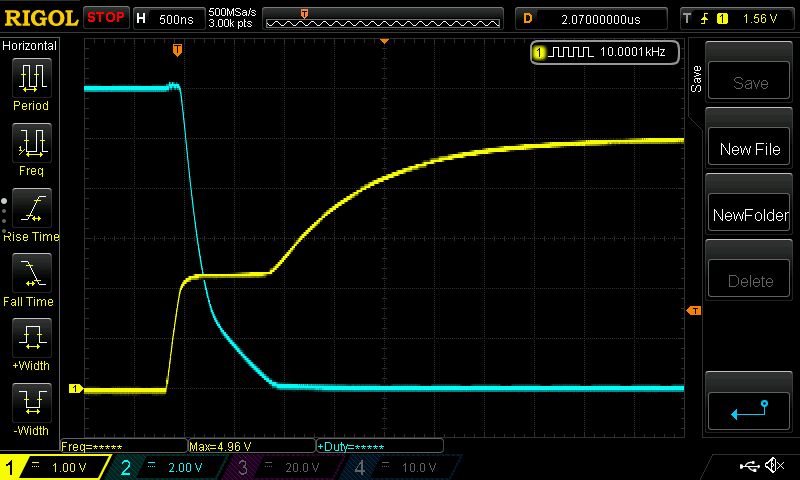The width and height of the screenshot is (800, 480).
Task: Click the red STOP status indicator
Action: (x=106, y=18)
